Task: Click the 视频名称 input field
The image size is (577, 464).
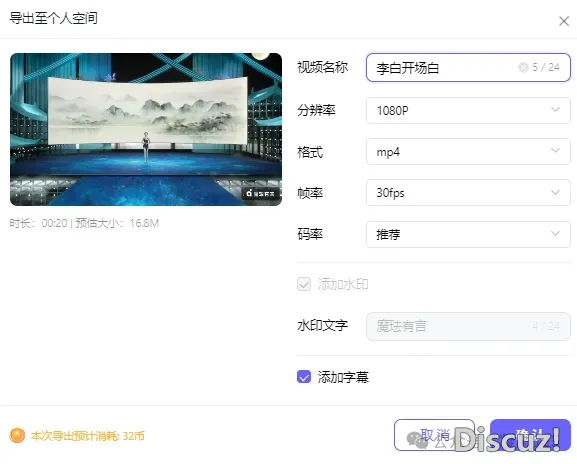Action: pyautogui.click(x=468, y=67)
